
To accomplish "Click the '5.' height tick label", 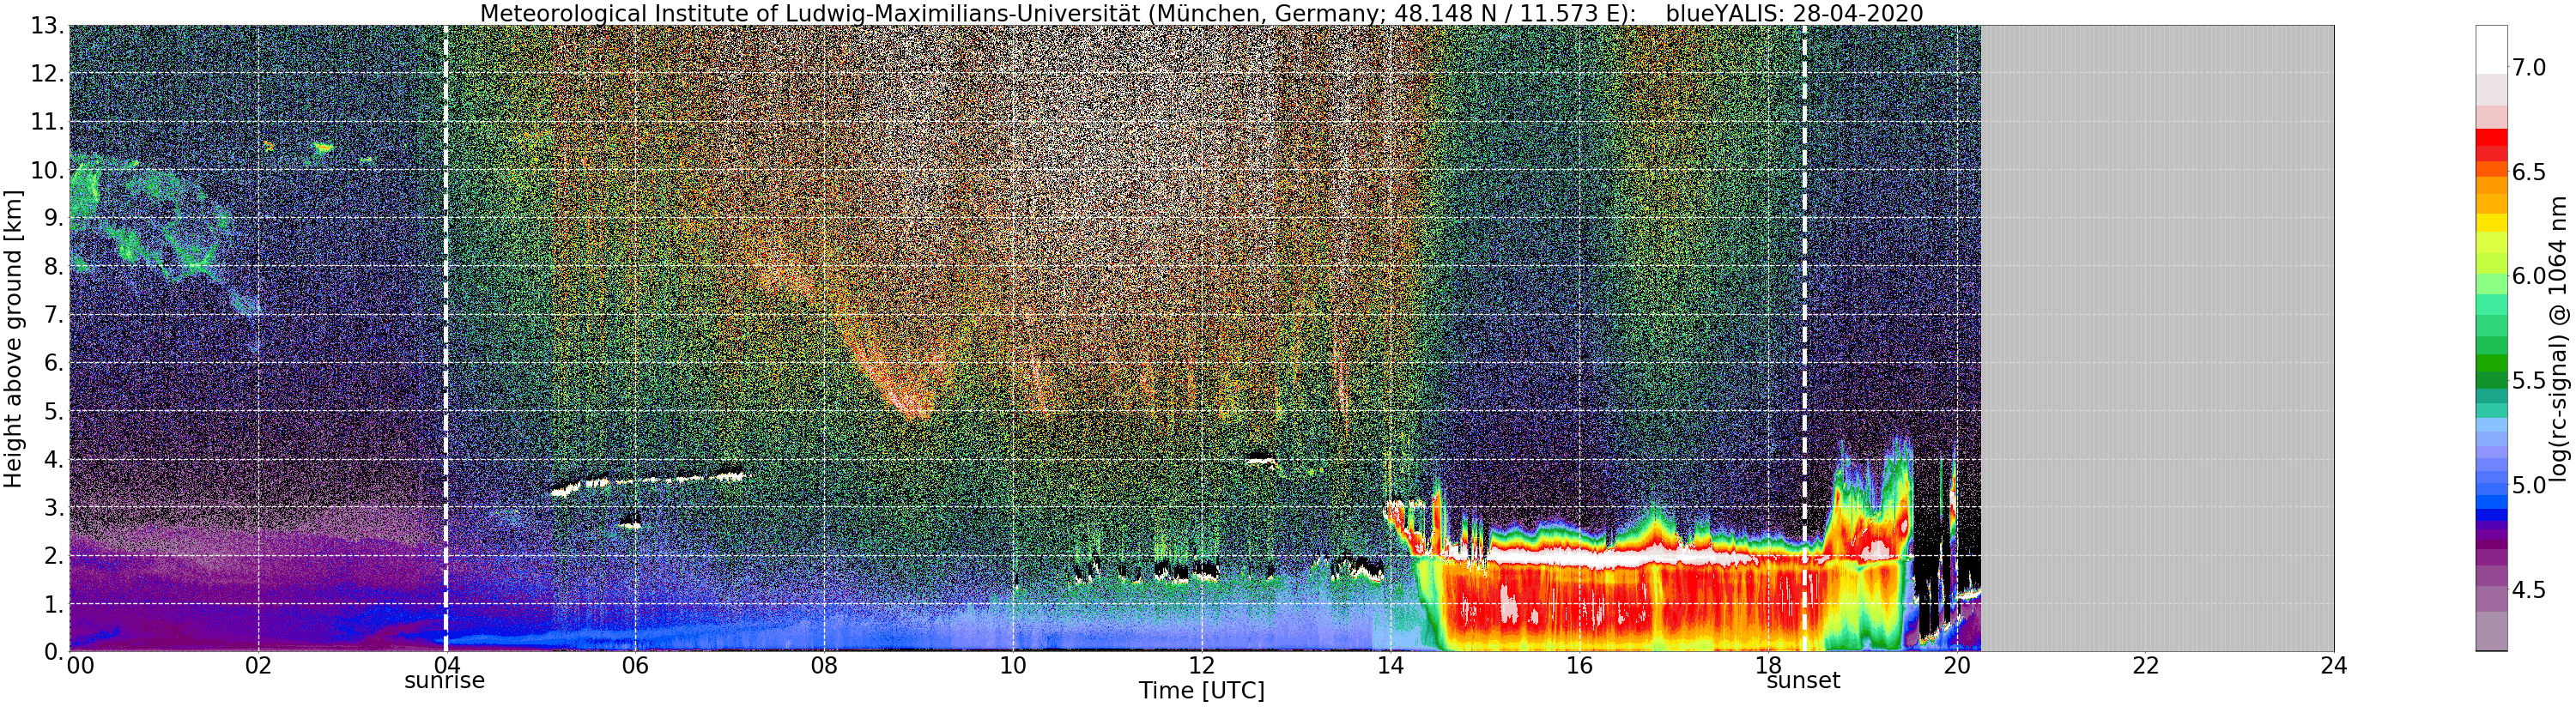I will coord(53,411).
